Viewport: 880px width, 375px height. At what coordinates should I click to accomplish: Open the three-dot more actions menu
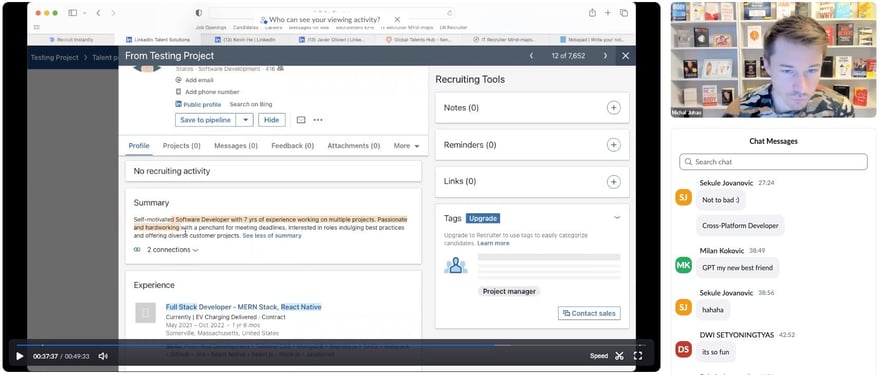tap(318, 120)
